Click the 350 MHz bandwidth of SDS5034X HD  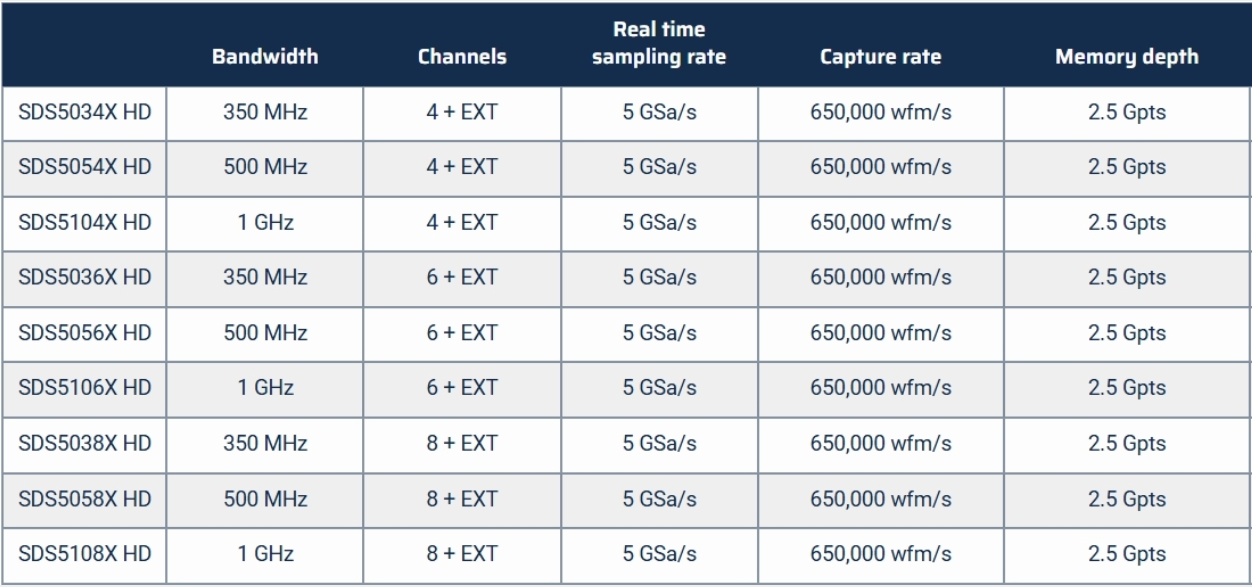[x=265, y=113]
